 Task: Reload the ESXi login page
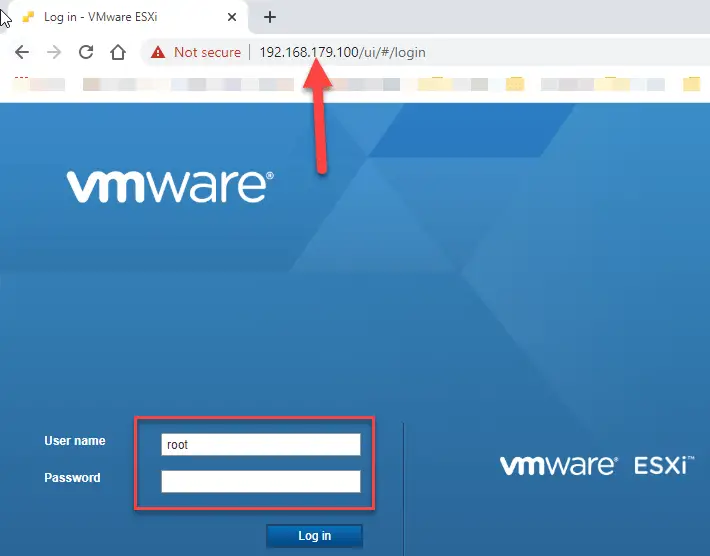click(86, 52)
